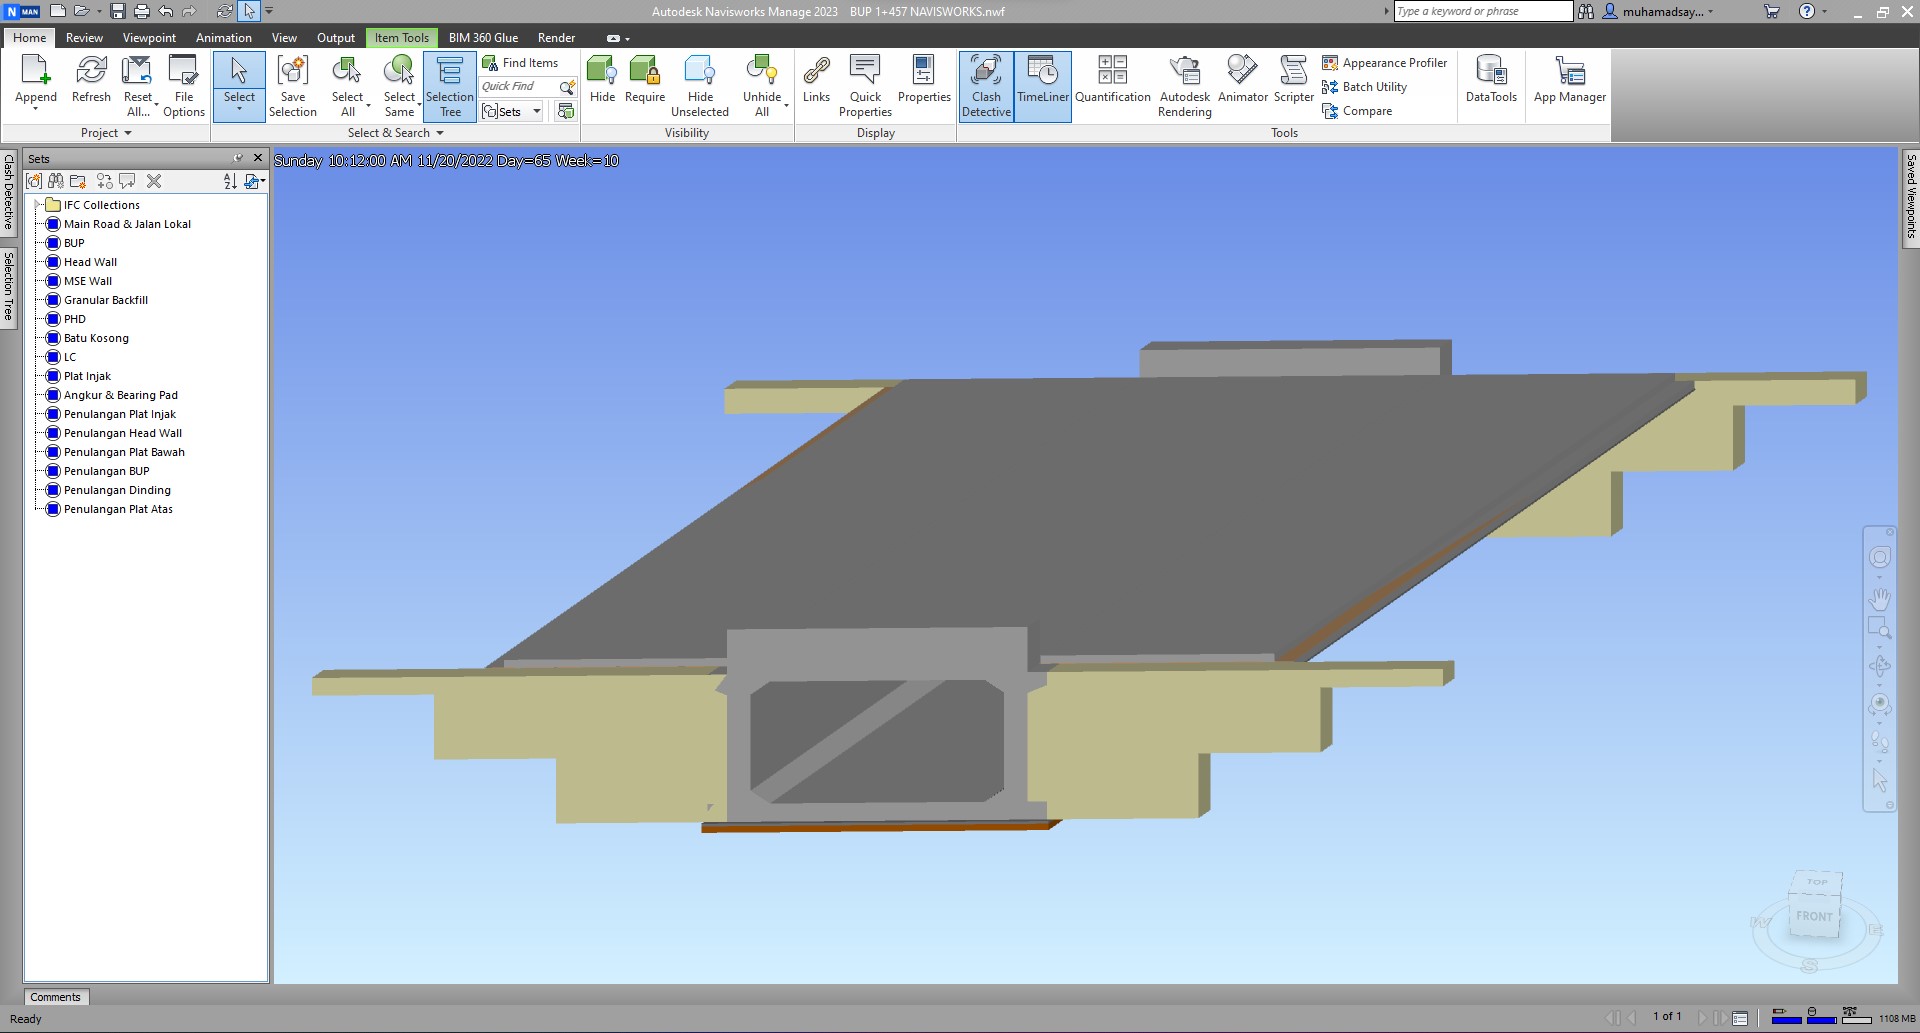
Task: Open the Properties window
Action: coord(924,80)
